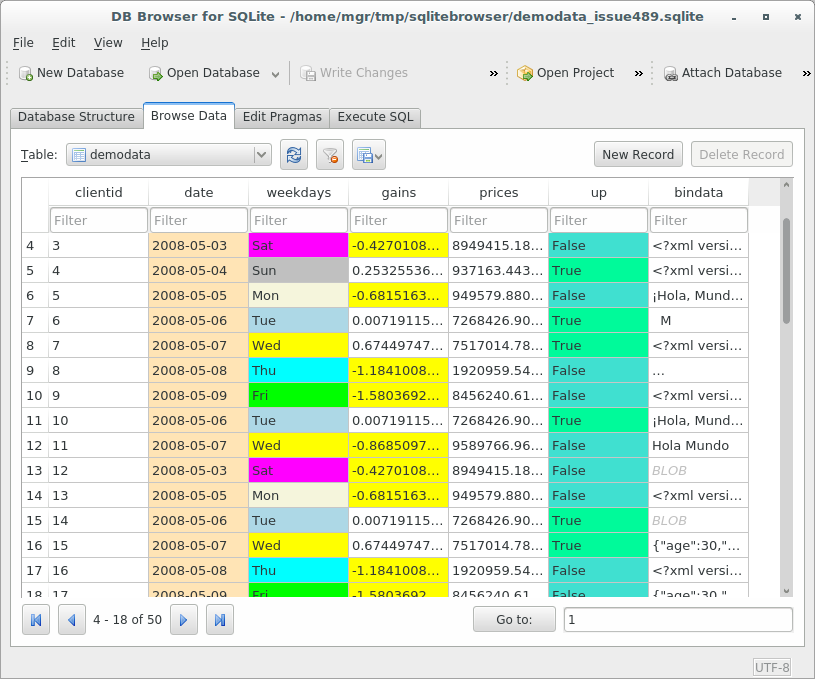
Task: Click the Delete Record button
Action: point(741,154)
